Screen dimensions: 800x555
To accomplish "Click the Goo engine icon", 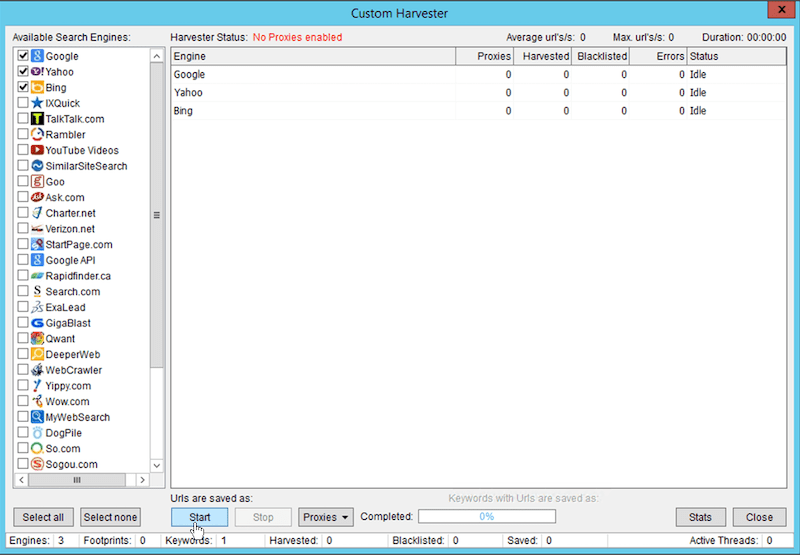I will [x=37, y=182].
